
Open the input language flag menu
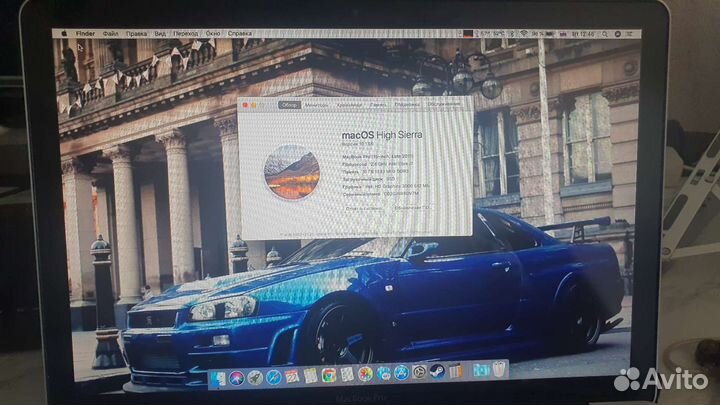pos(563,34)
